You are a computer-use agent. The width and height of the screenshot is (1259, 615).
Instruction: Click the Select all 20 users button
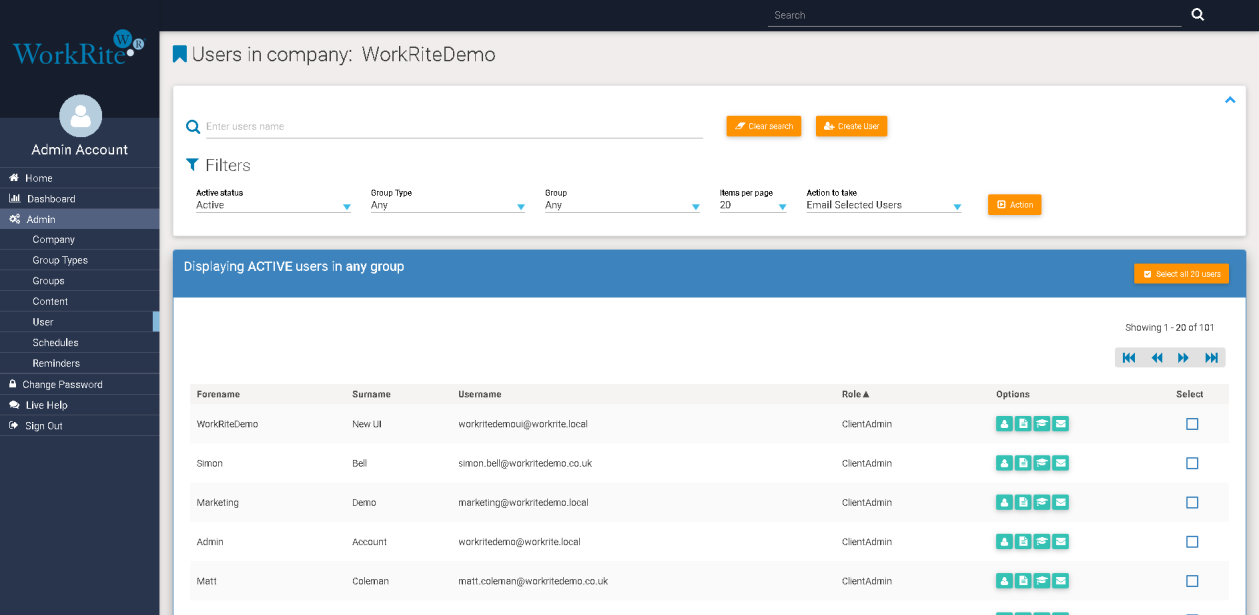[x=1181, y=274]
